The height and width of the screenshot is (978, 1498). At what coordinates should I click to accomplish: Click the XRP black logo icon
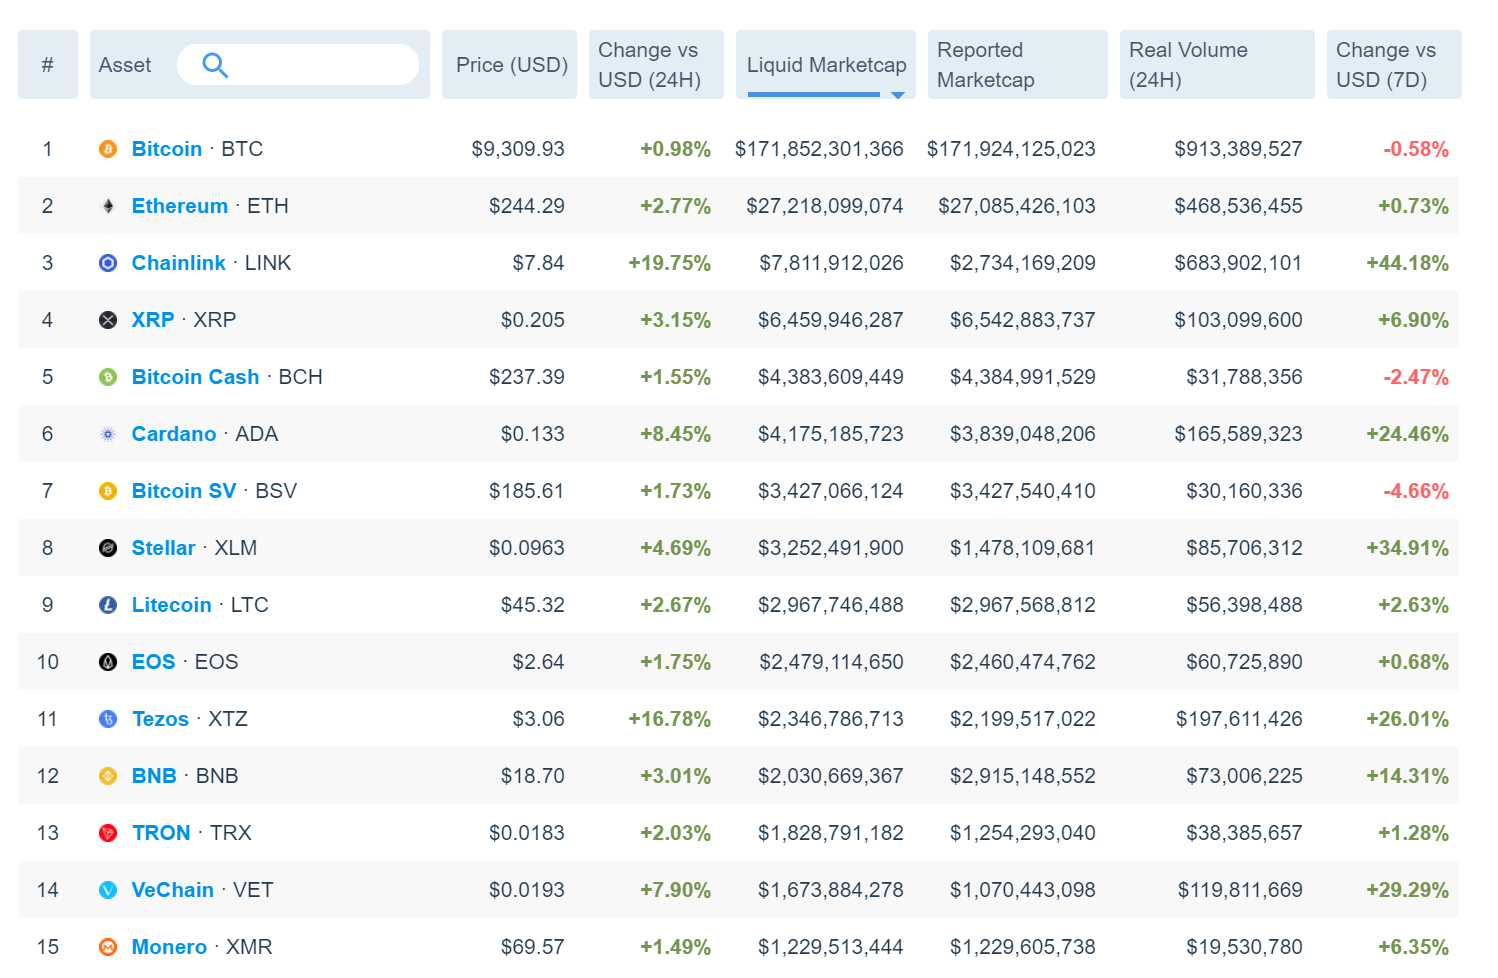click(108, 320)
